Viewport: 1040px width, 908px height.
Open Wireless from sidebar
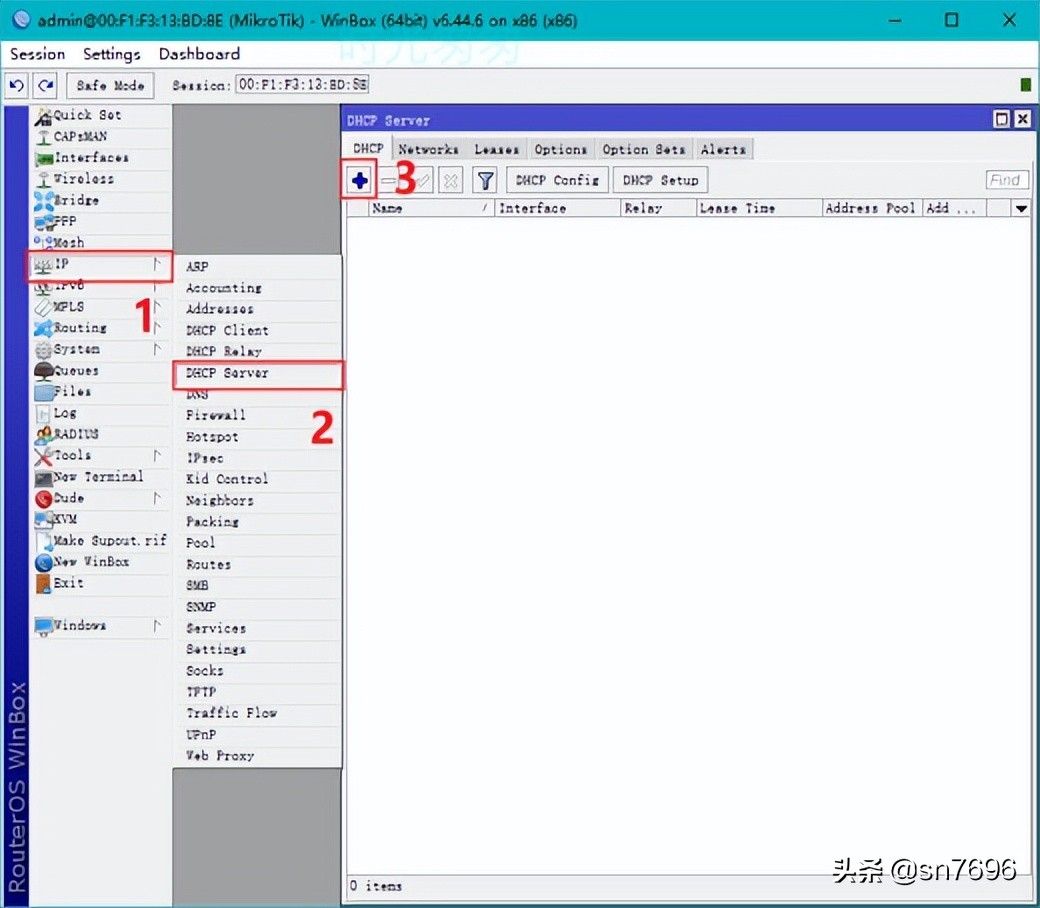[x=100, y=178]
